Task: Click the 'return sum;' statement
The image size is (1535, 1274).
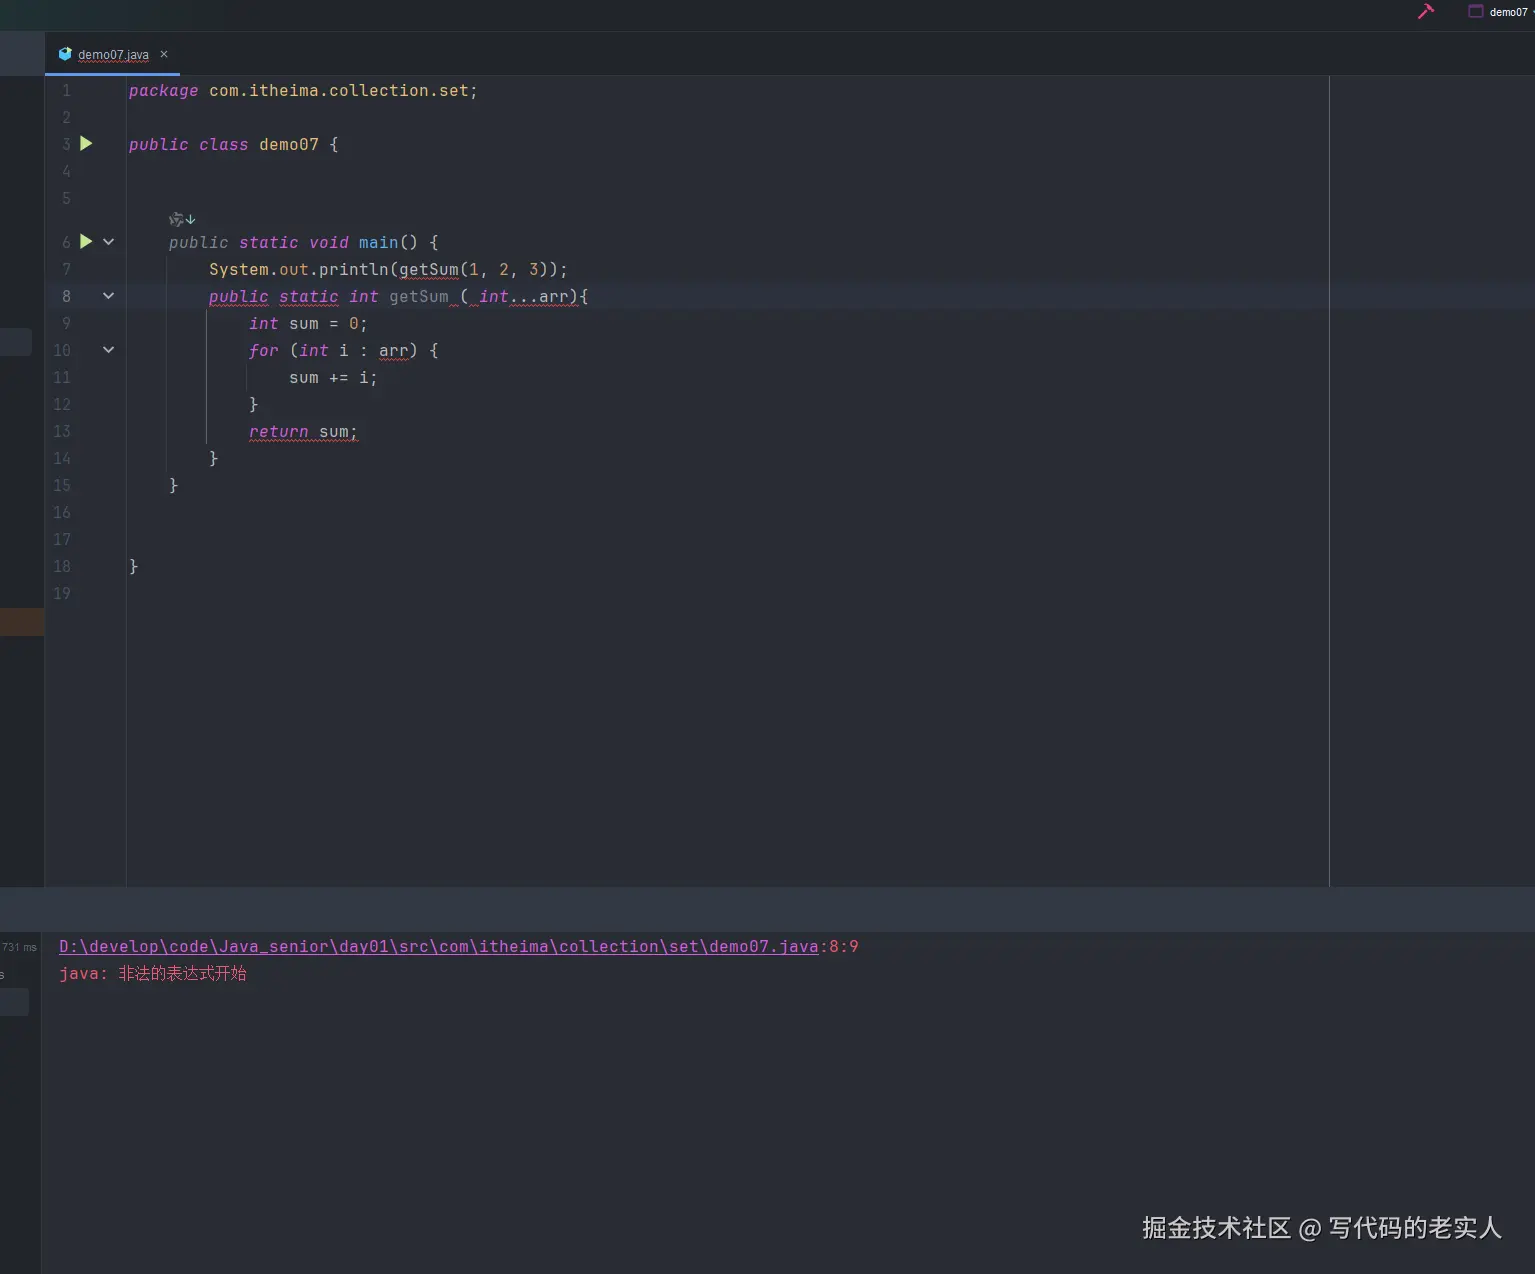Action: (x=303, y=431)
